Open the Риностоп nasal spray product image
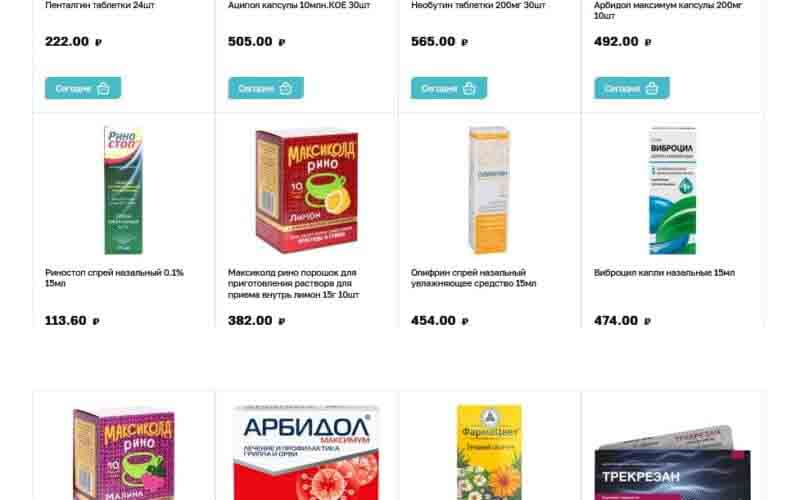This screenshot has width=800, height=500. (123, 190)
